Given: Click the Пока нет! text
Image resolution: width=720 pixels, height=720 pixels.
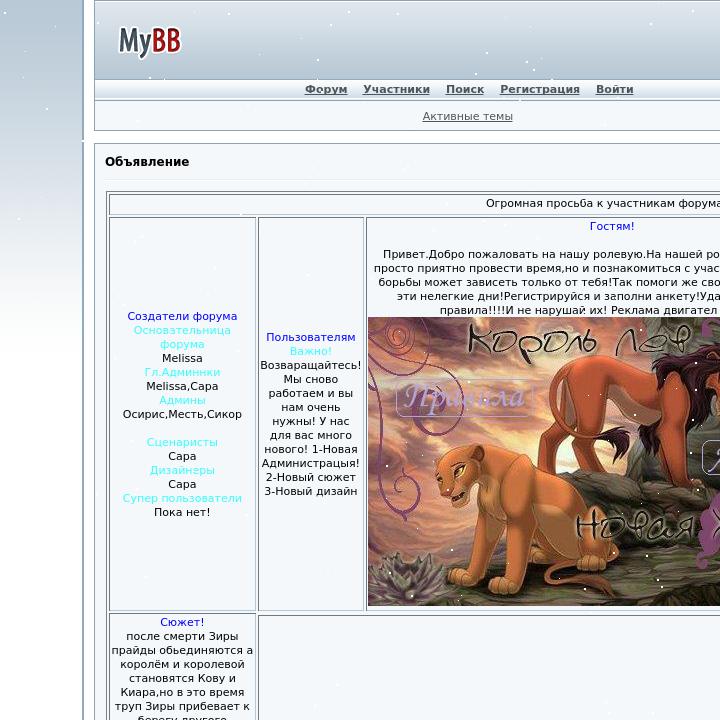Looking at the screenshot, I should point(182,512).
